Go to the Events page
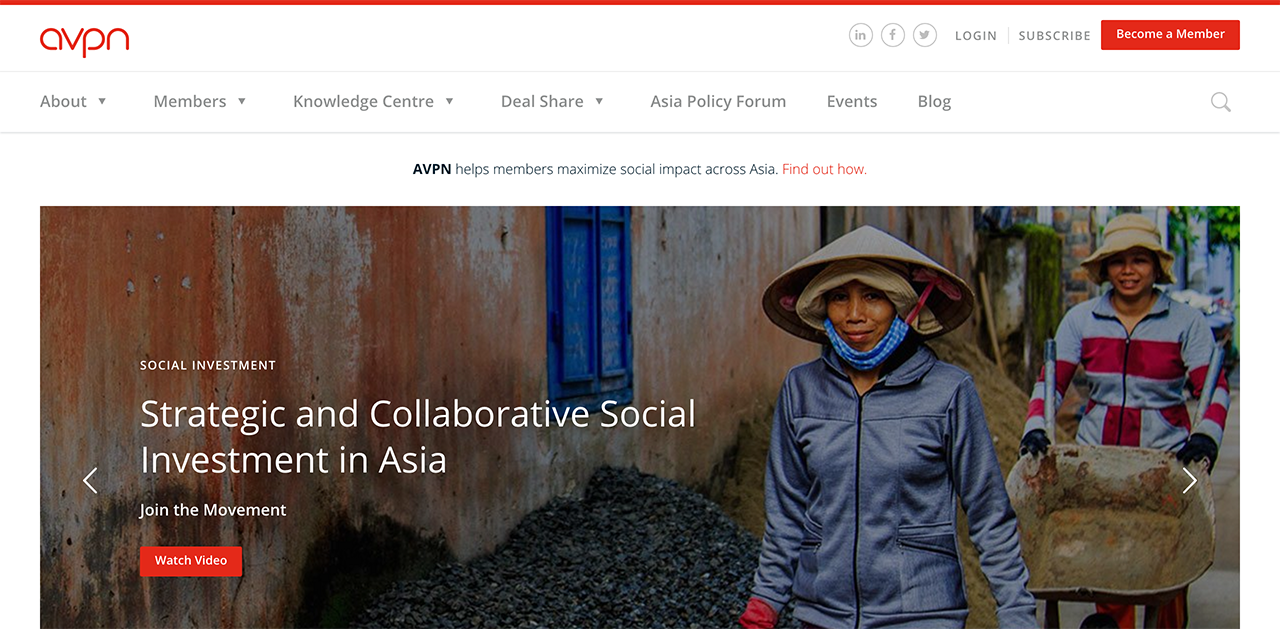Screen dimensions: 1280x629 pyautogui.click(x=852, y=102)
